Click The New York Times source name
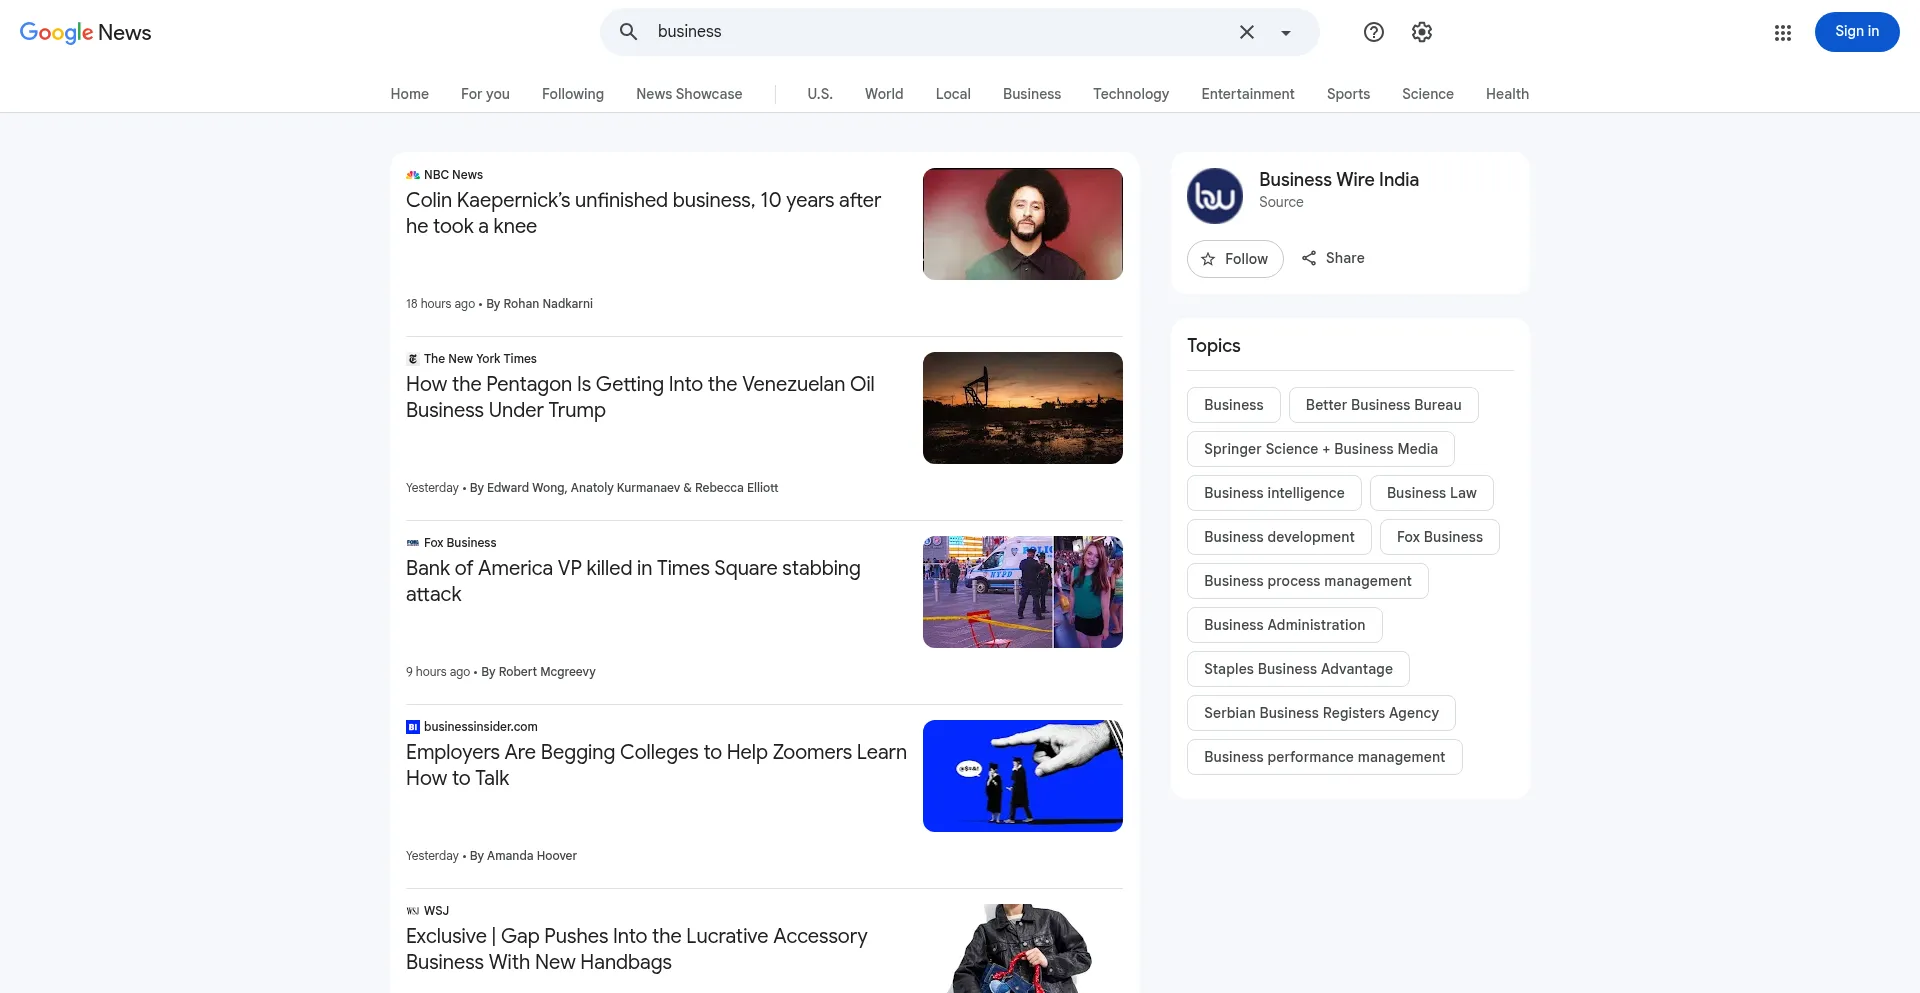The width and height of the screenshot is (1920, 993). pyautogui.click(x=480, y=359)
